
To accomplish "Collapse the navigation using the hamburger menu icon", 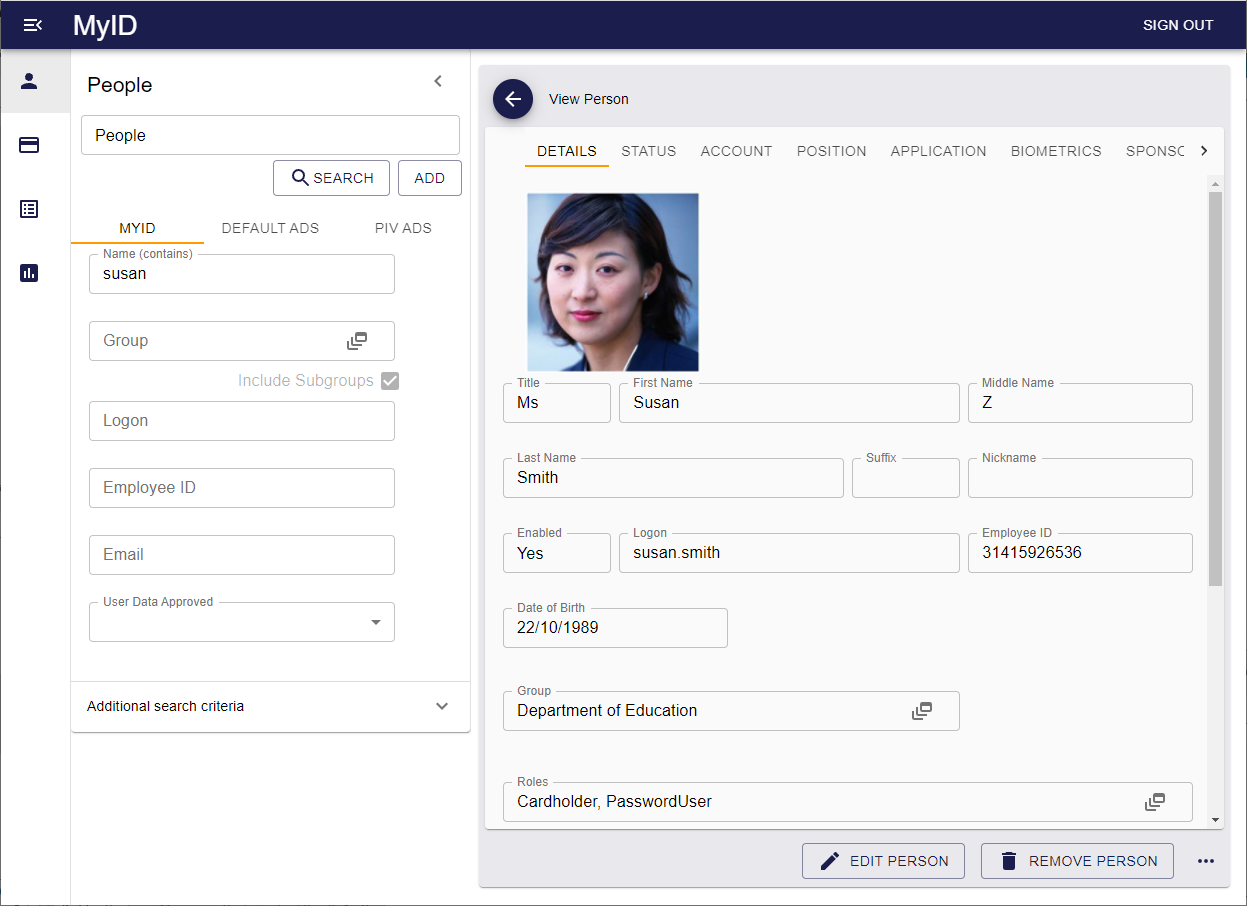I will point(33,25).
